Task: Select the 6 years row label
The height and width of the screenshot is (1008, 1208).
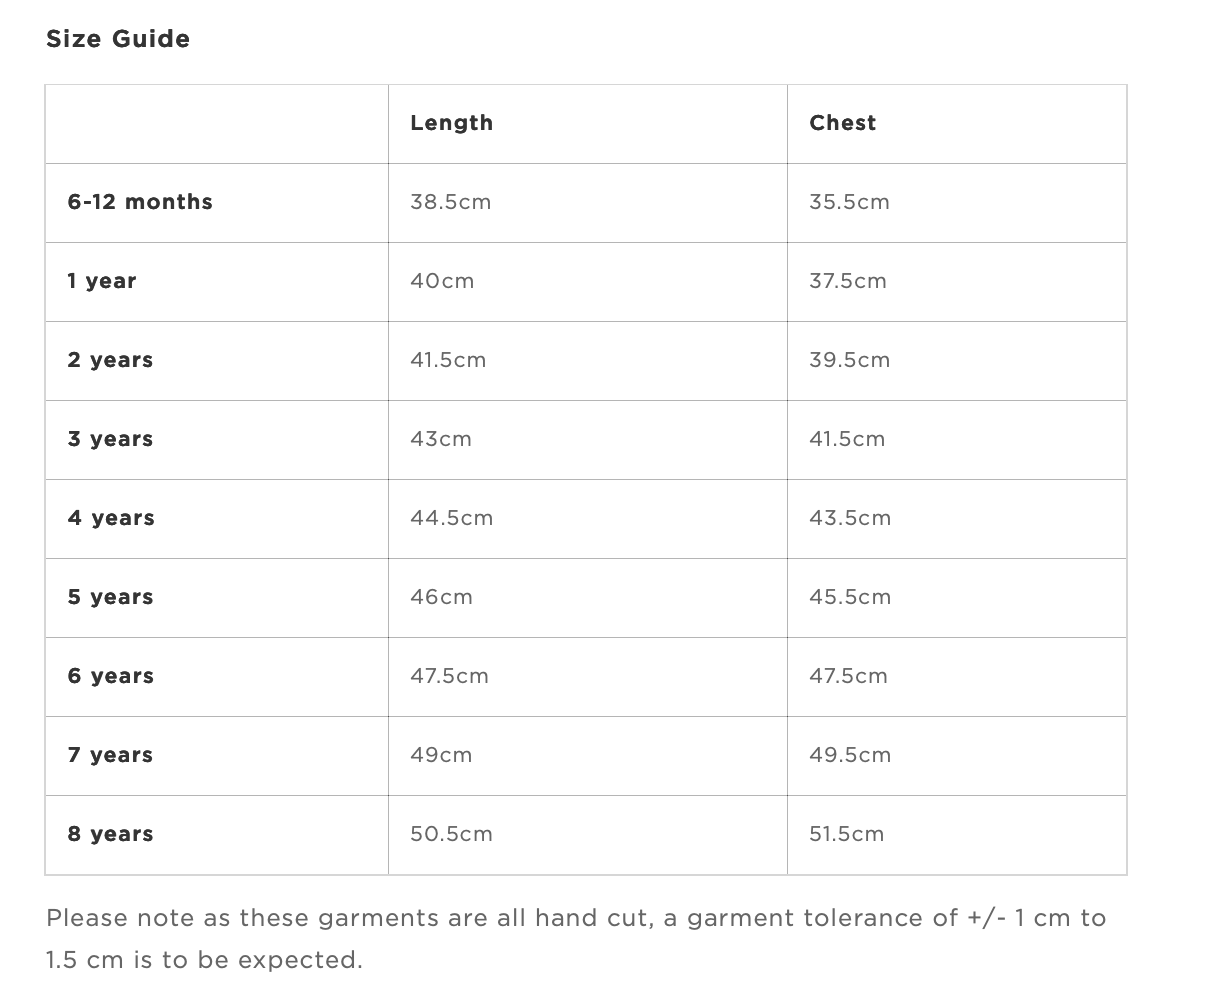Action: click(x=111, y=676)
